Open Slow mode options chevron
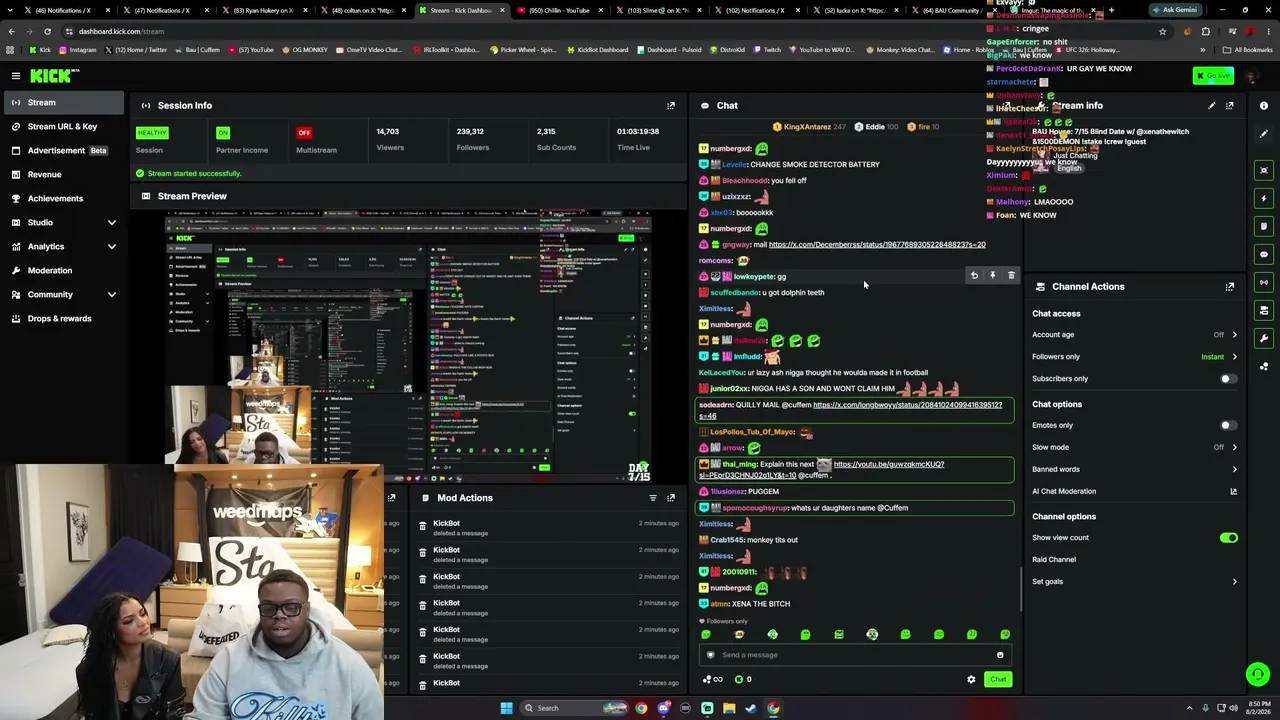Image resolution: width=1280 pixels, height=720 pixels. click(x=1234, y=447)
